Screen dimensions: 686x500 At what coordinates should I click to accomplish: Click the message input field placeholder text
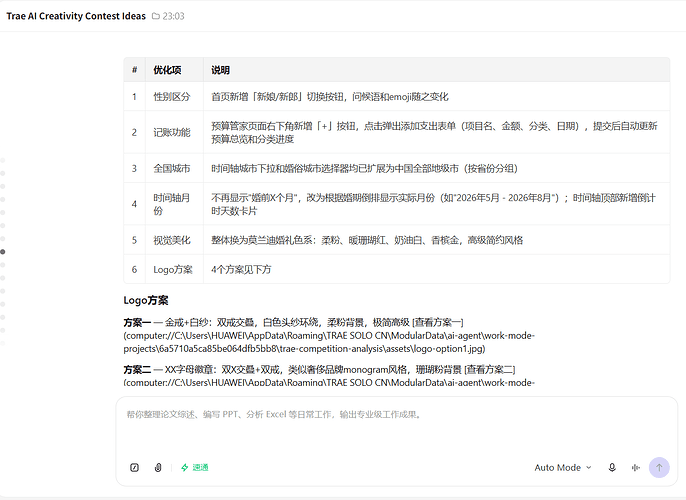pyautogui.click(x=274, y=414)
